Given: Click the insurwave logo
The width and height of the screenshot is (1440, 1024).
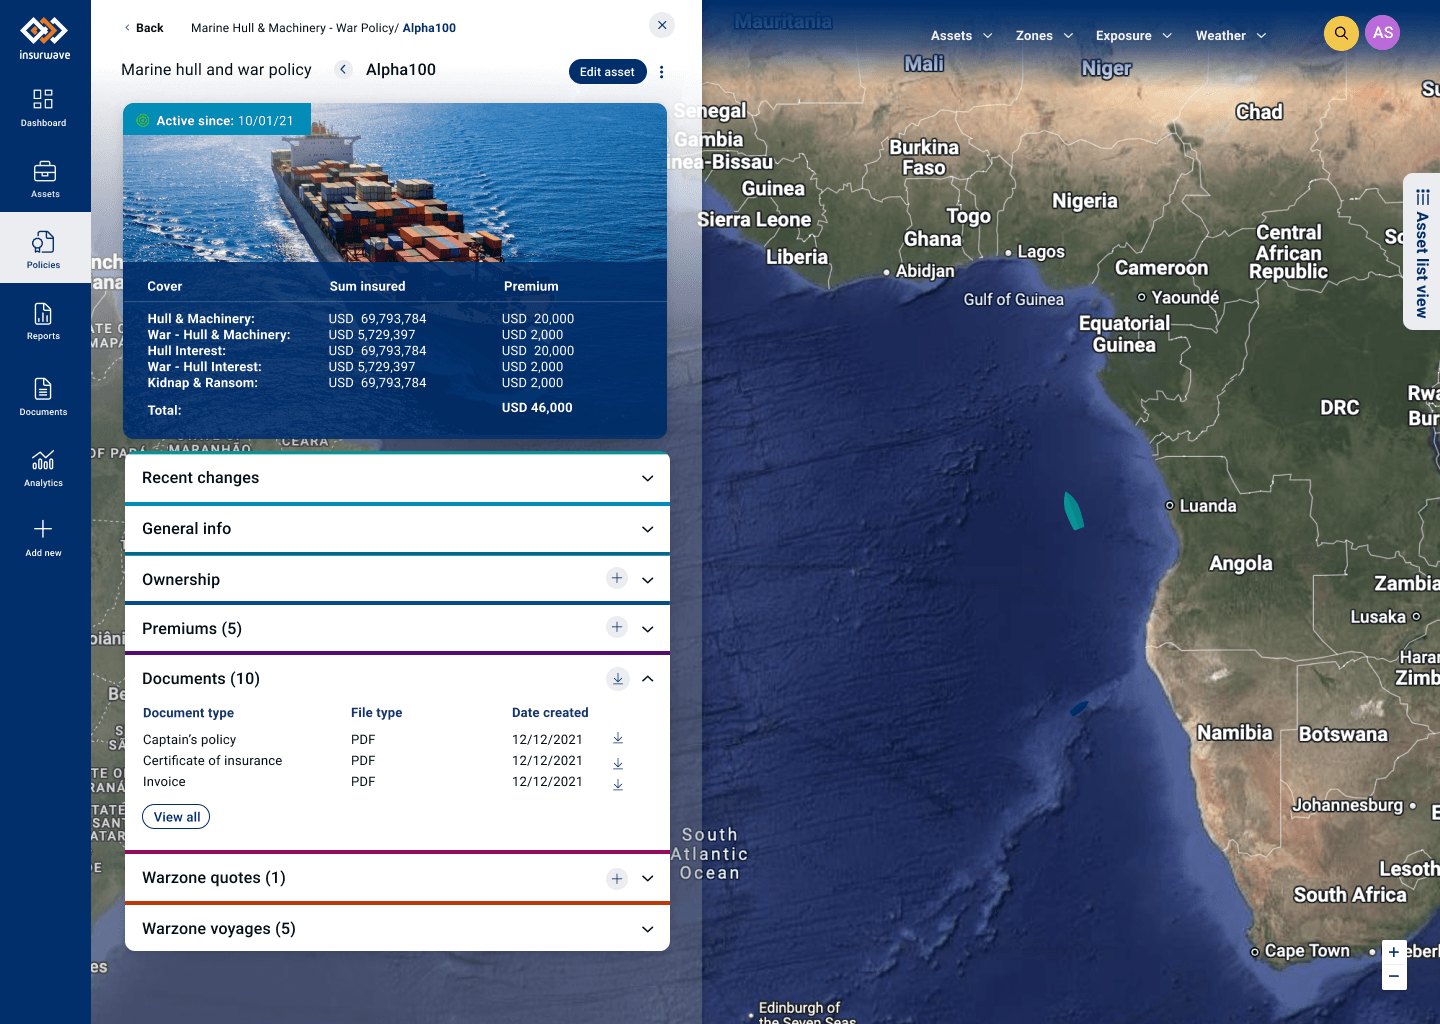Looking at the screenshot, I should [x=45, y=38].
